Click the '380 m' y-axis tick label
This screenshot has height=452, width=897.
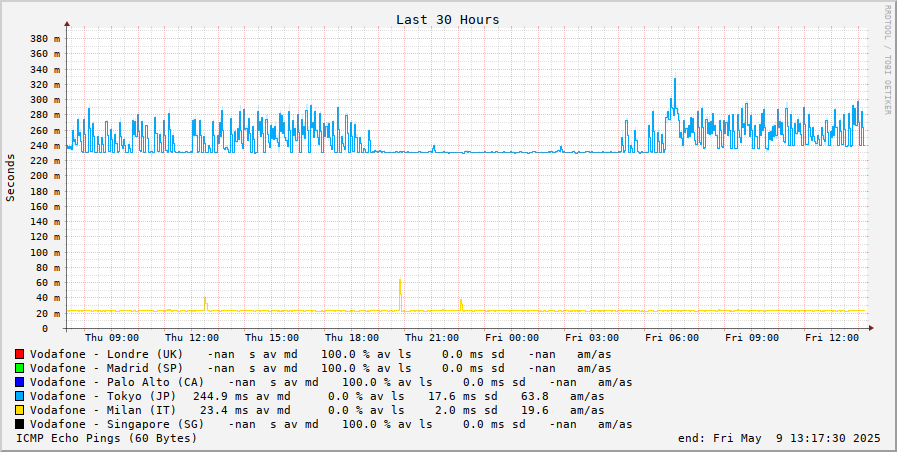(44, 39)
